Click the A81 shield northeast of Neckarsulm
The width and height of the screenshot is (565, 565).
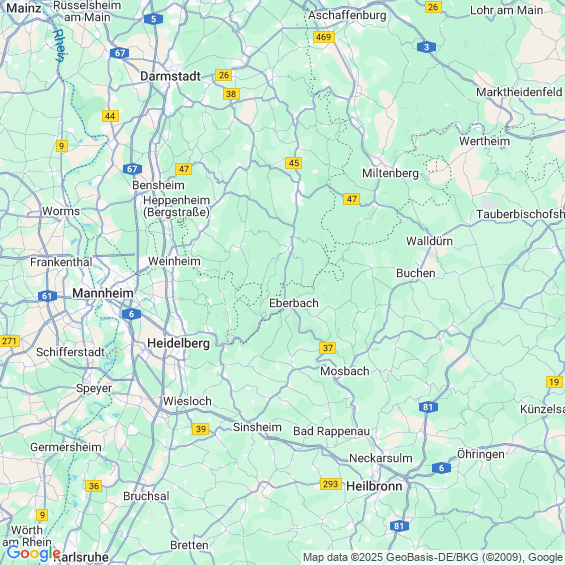428,407
